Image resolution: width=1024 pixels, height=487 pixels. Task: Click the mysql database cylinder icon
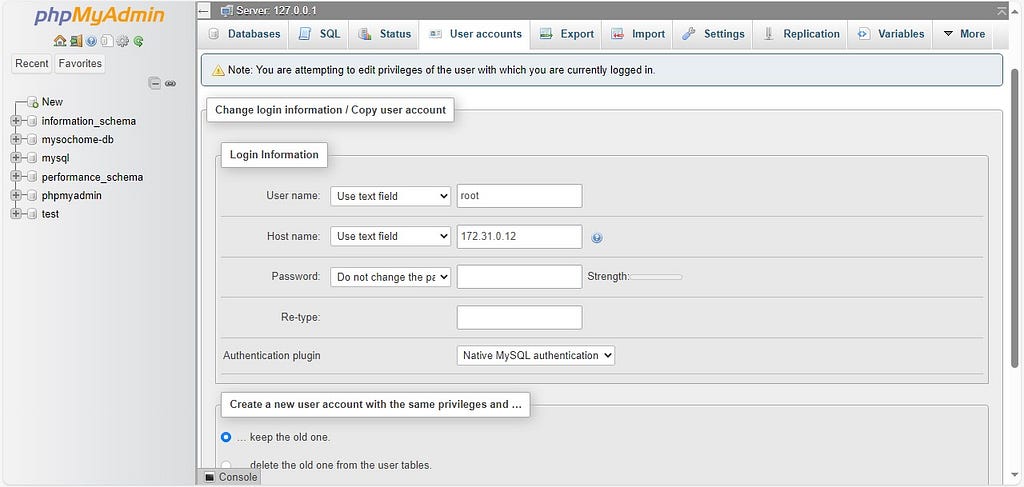click(x=32, y=159)
